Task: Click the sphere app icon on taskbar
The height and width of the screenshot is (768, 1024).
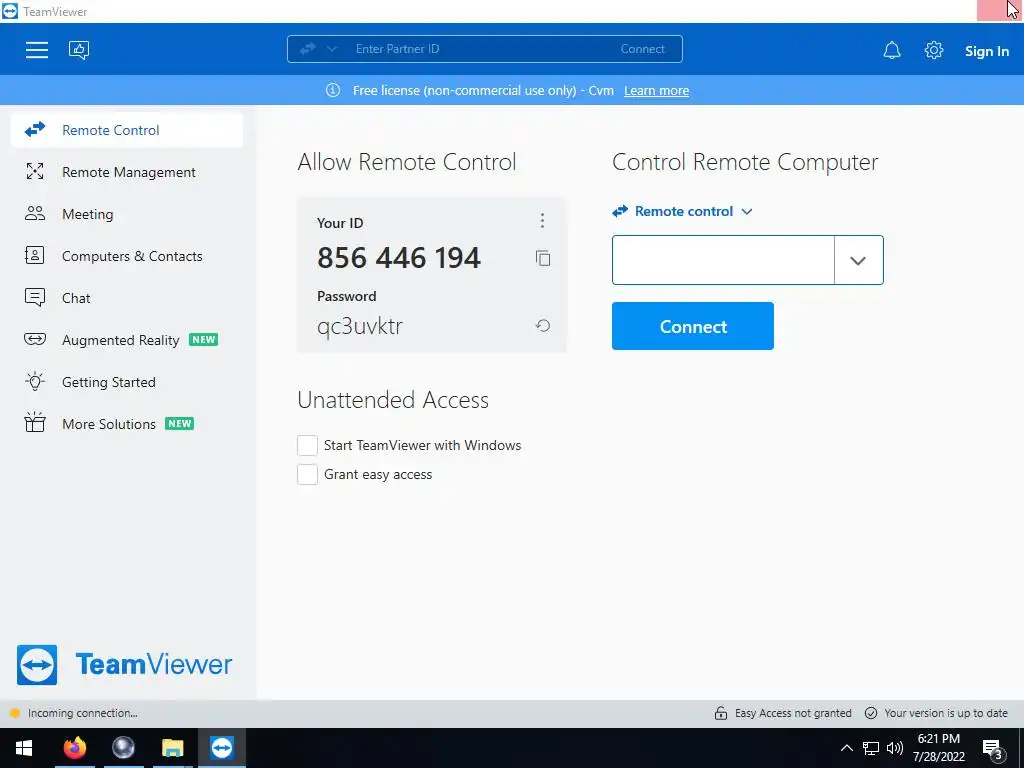Action: (123, 748)
